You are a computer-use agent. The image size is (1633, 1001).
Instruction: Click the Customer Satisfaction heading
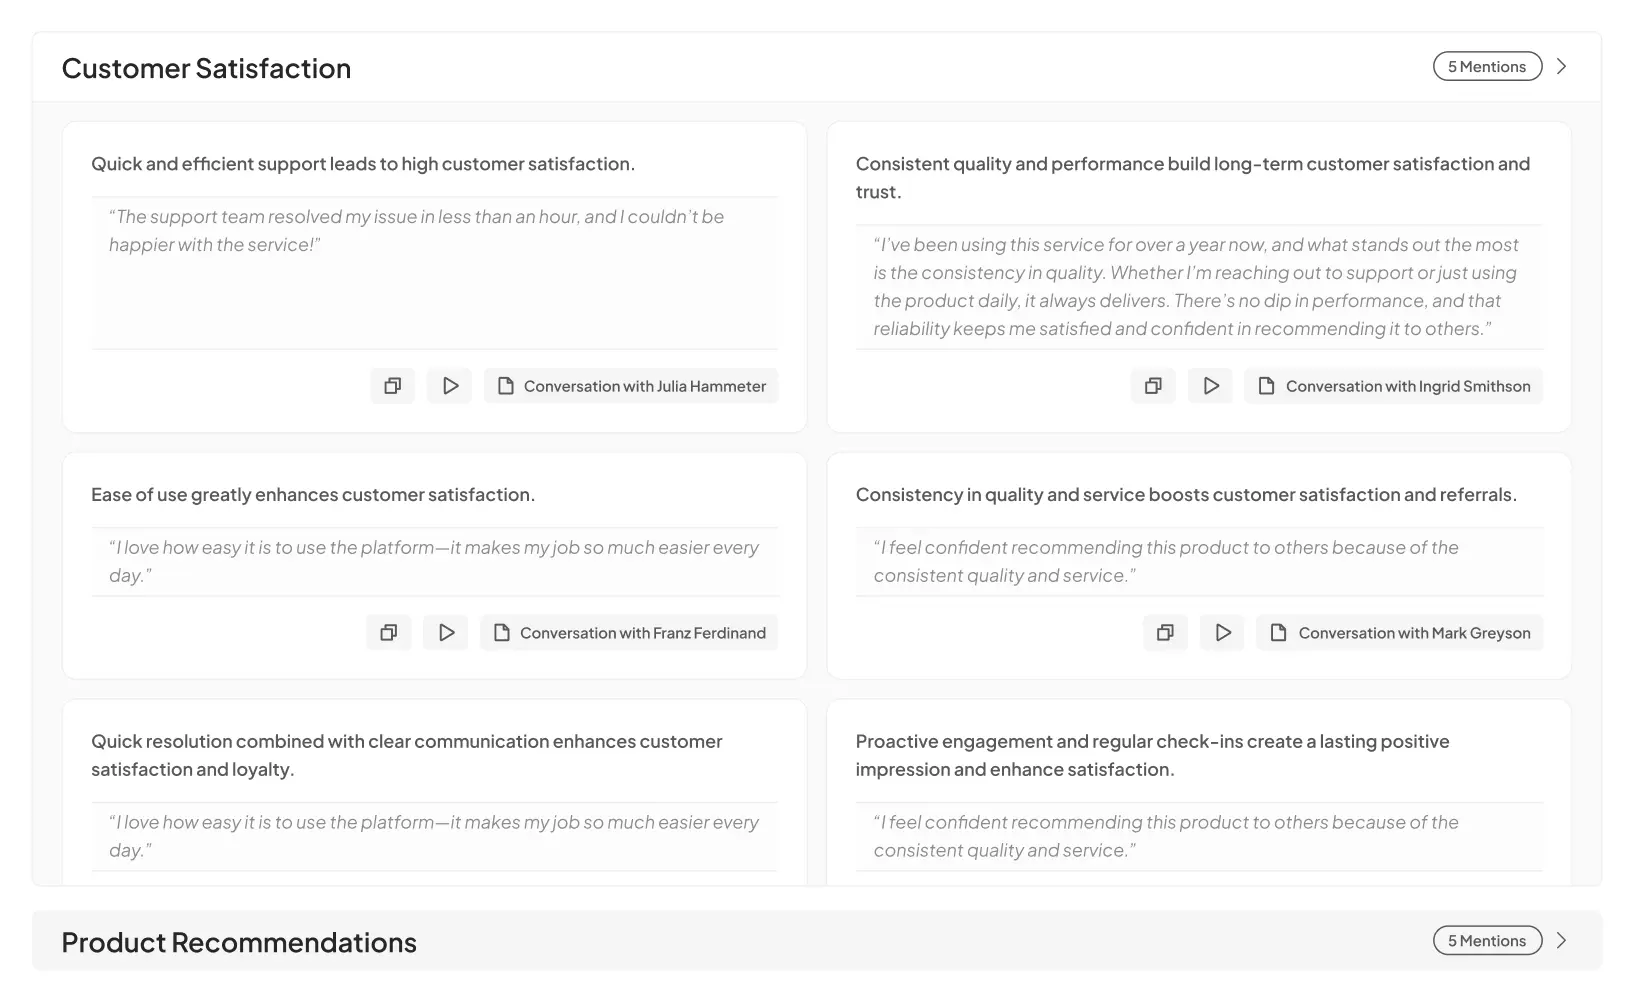pyautogui.click(x=206, y=68)
